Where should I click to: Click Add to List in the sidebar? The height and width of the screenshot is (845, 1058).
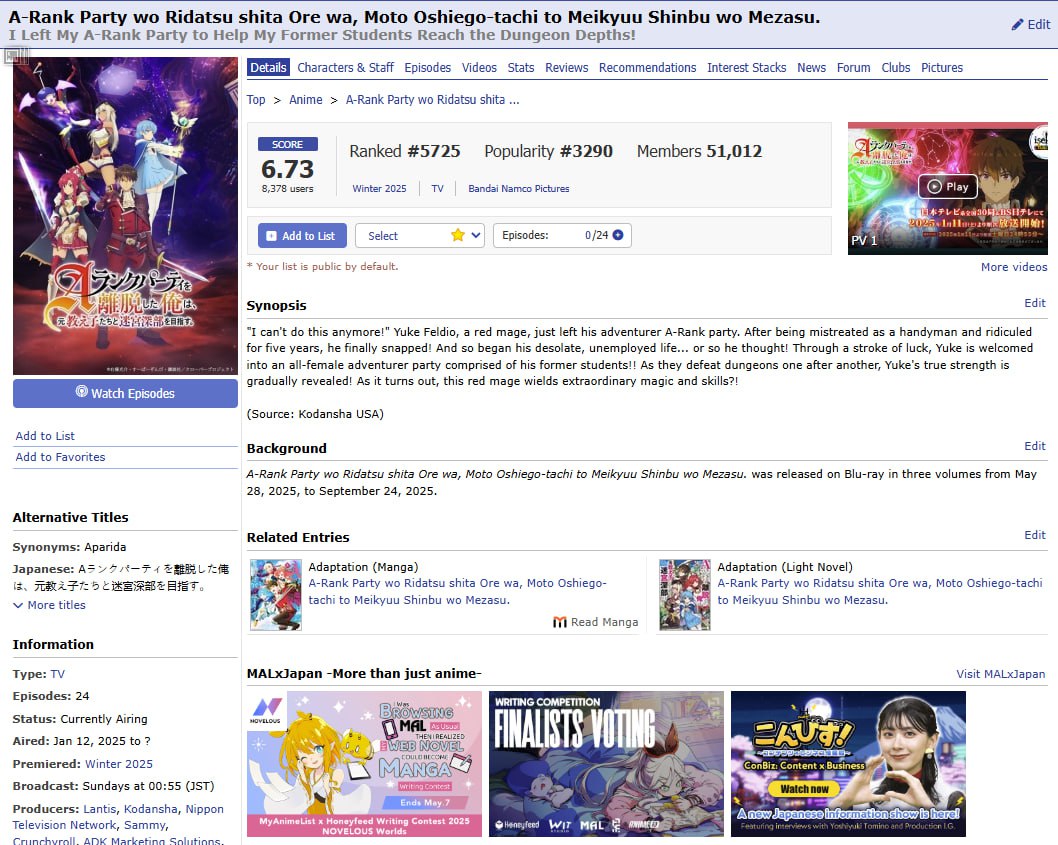tap(45, 436)
